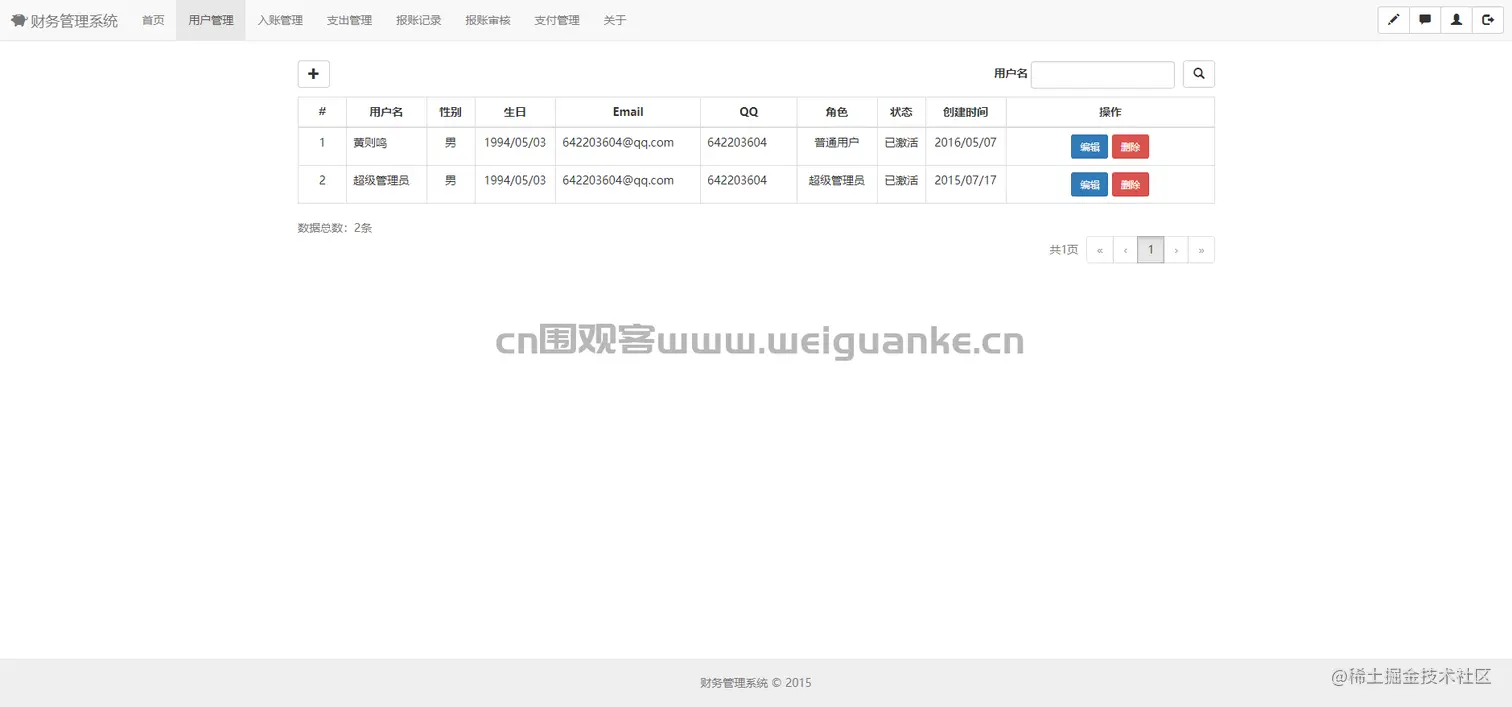Open the 支付管理 menu item
Viewport: 1512px width, 707px height.
coord(557,20)
